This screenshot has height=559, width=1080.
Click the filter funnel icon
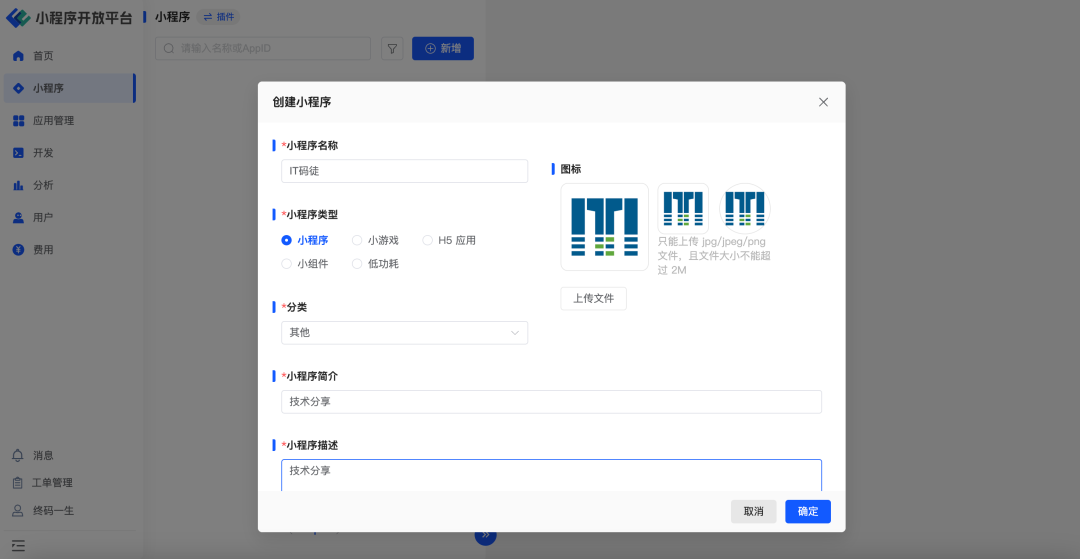coord(392,48)
